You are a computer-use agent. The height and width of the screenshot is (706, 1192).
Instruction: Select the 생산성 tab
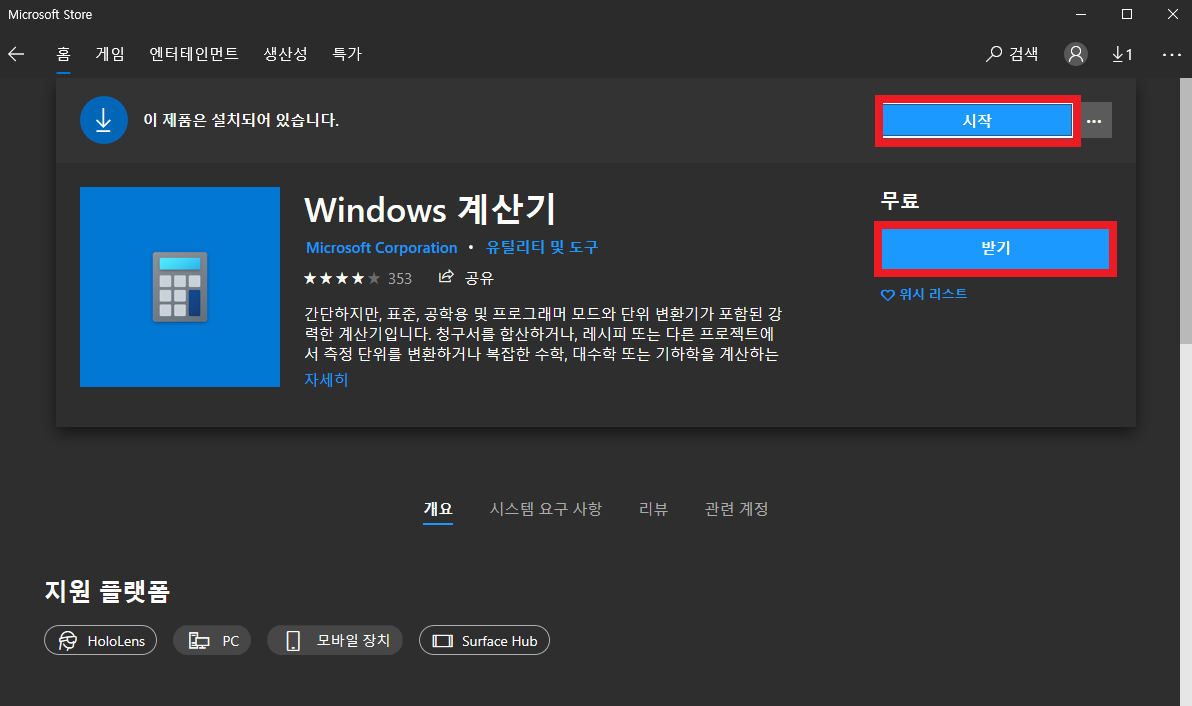click(285, 54)
